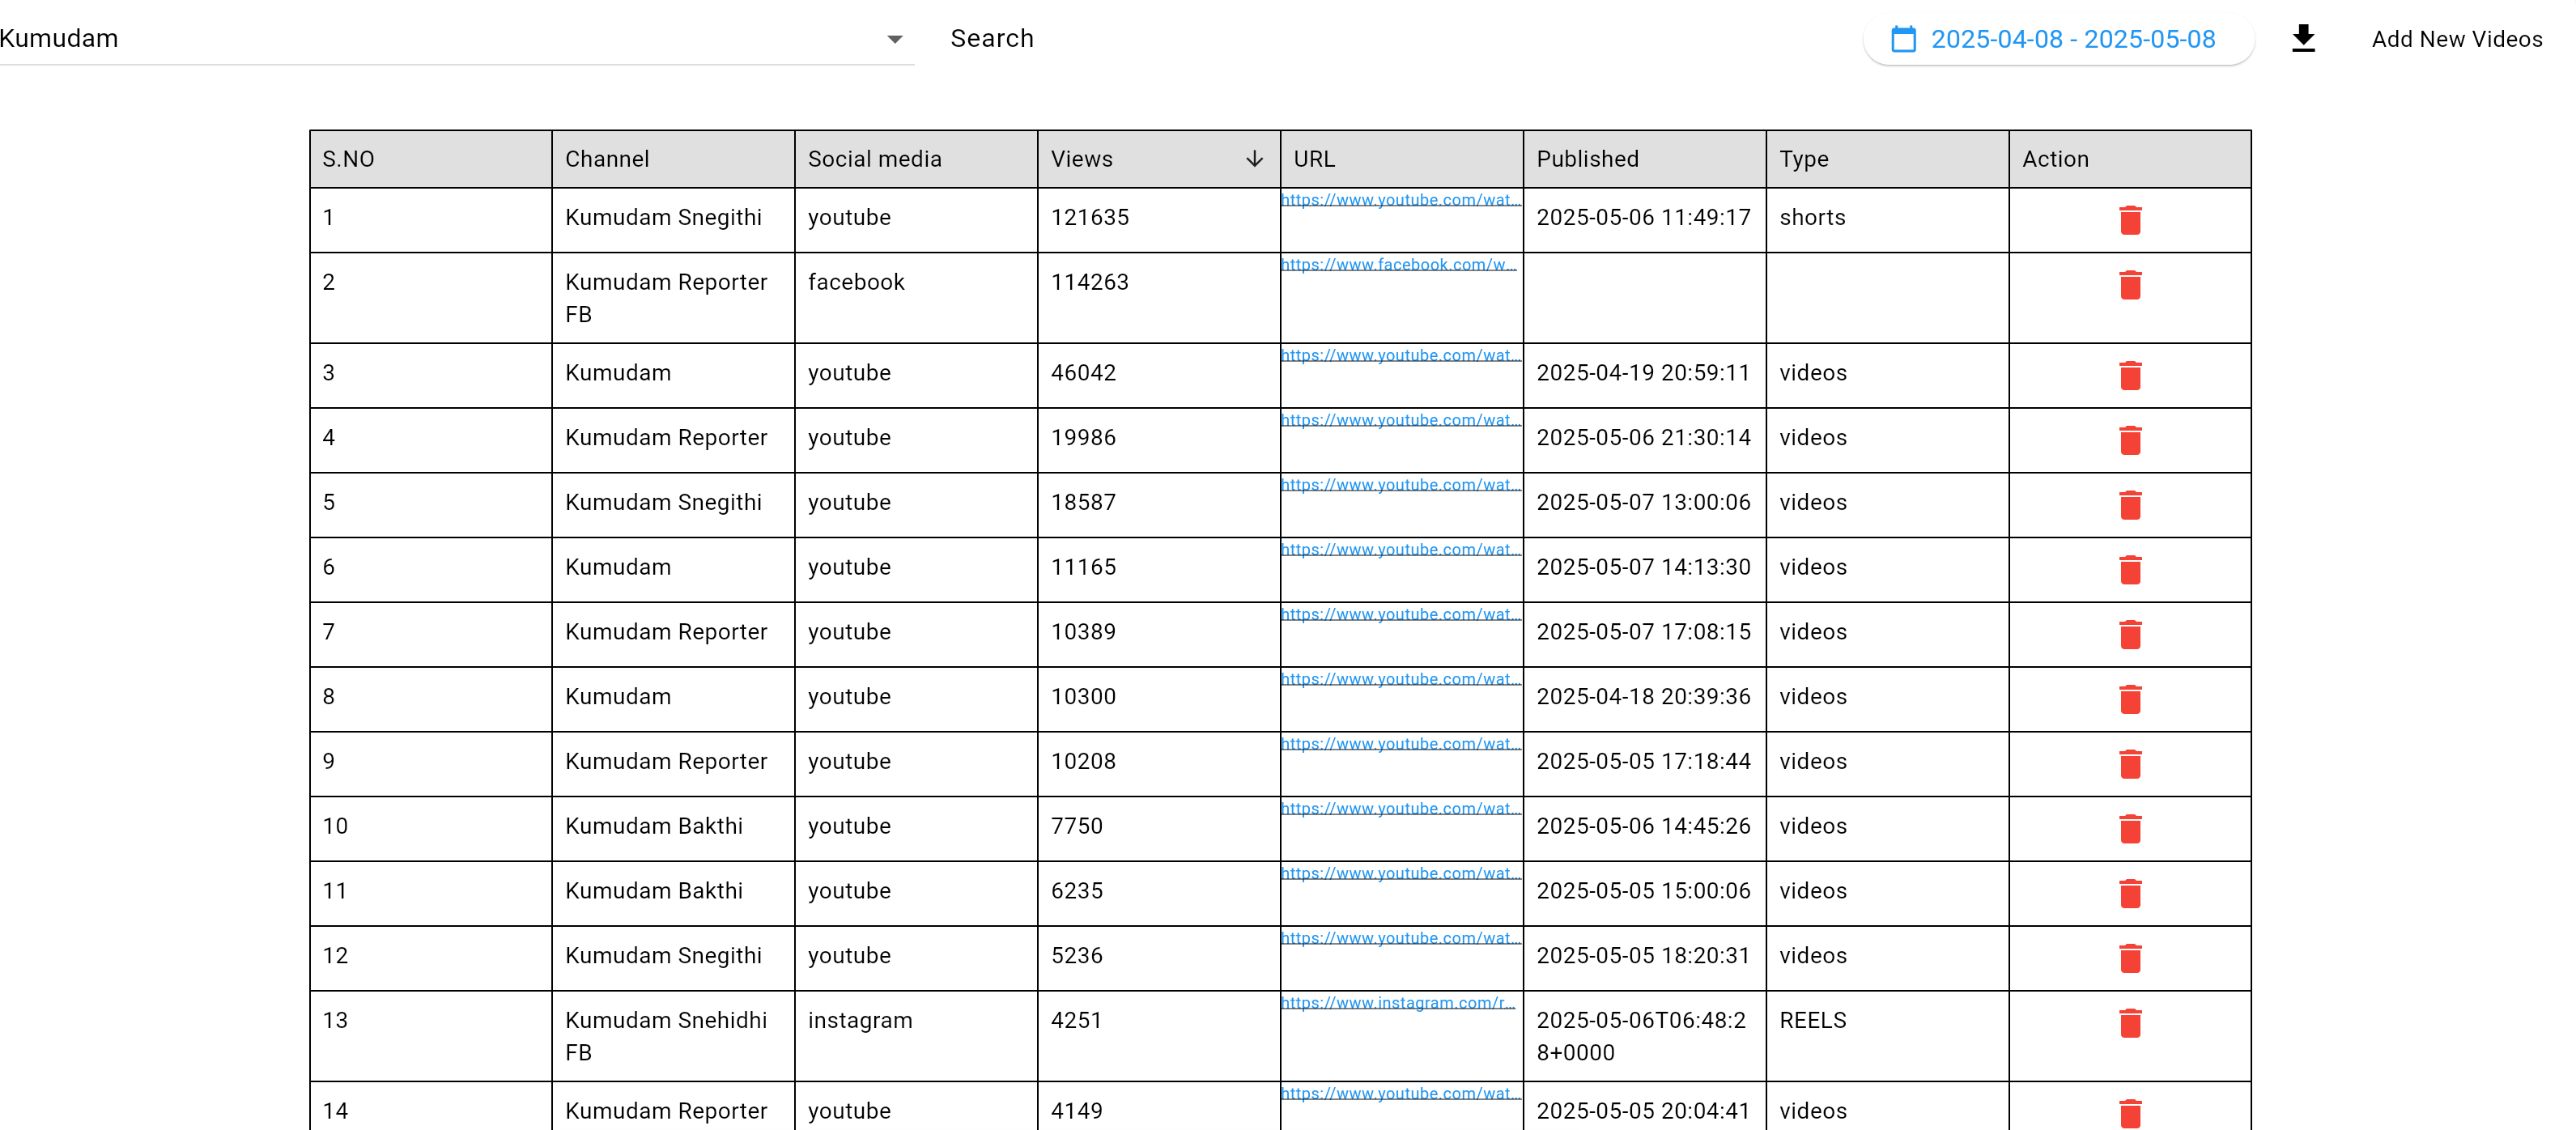Open YouTube URL in row 7
The height and width of the screenshot is (1130, 2576).
click(x=1400, y=614)
